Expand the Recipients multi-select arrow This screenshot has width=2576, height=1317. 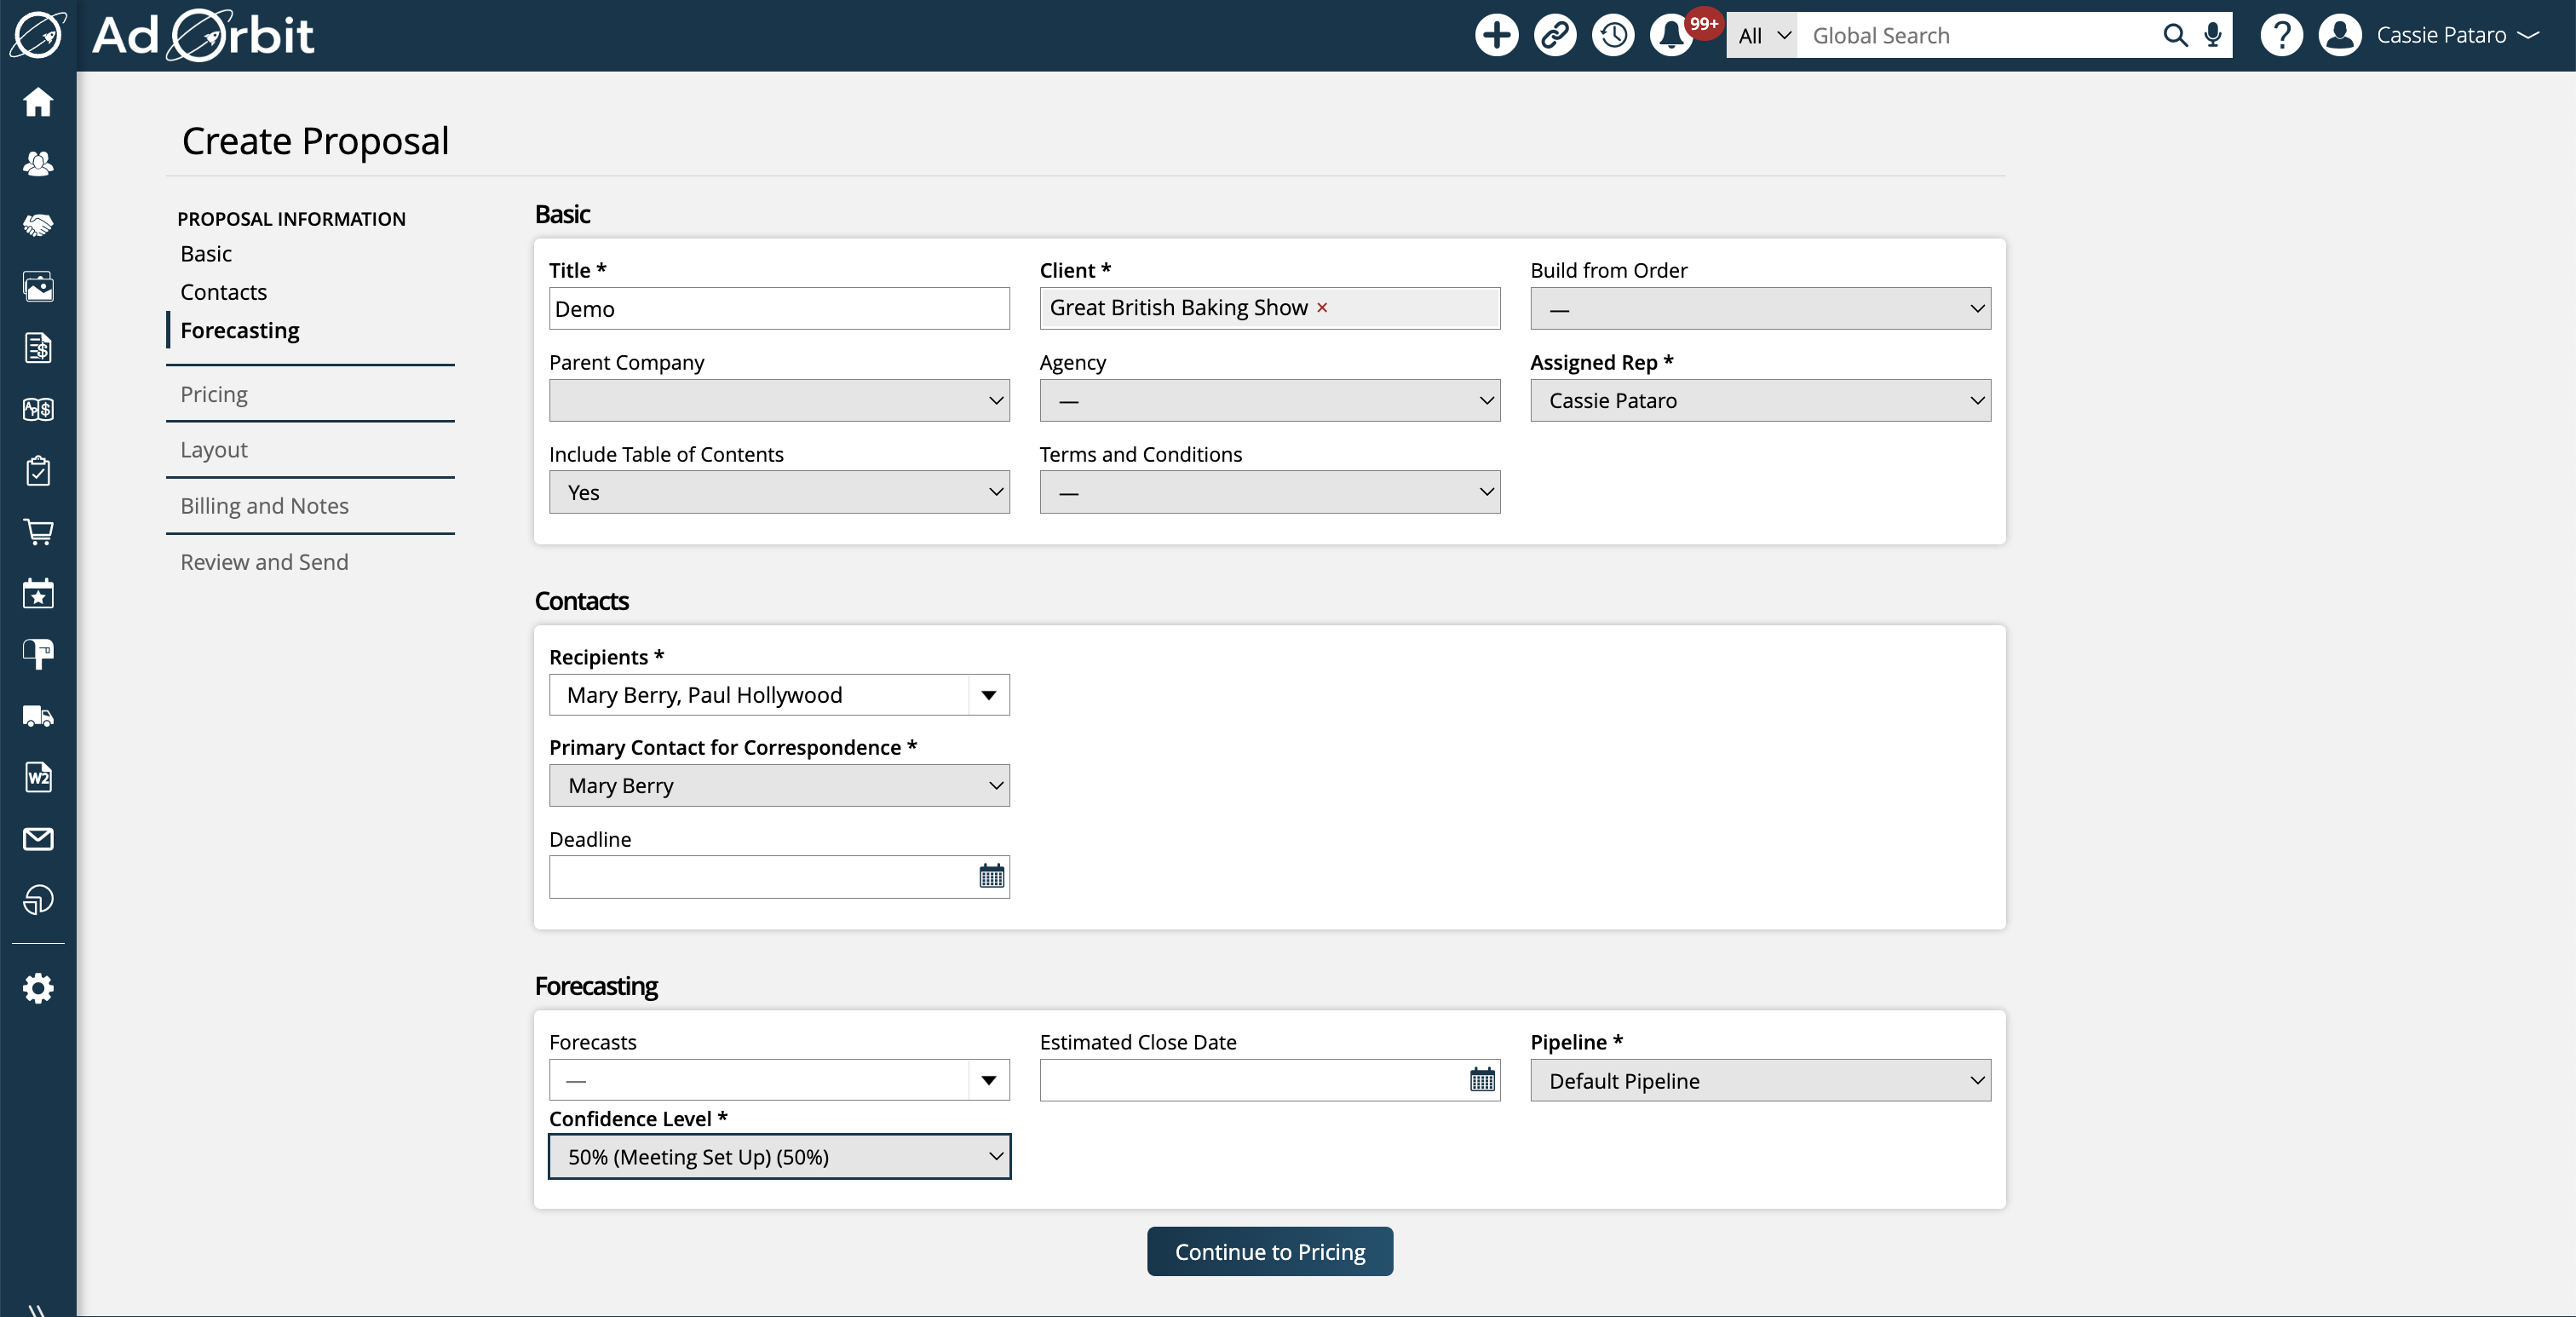(x=989, y=695)
